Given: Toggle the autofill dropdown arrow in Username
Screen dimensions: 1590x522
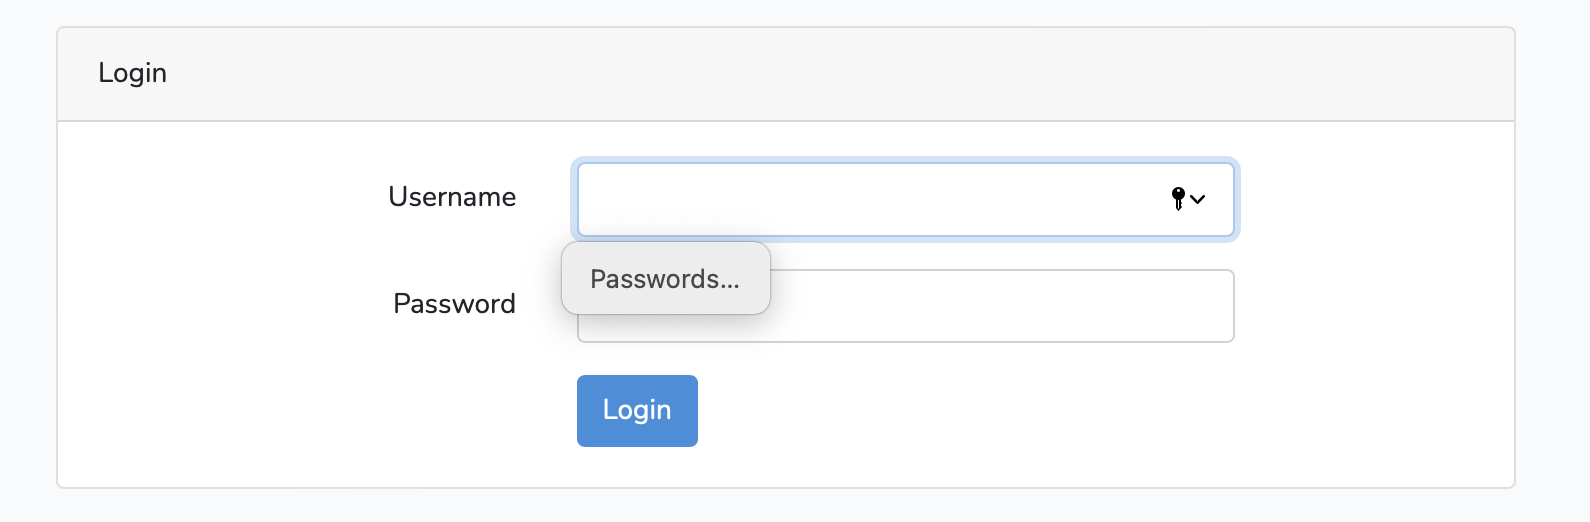Looking at the screenshot, I should tap(1198, 199).
